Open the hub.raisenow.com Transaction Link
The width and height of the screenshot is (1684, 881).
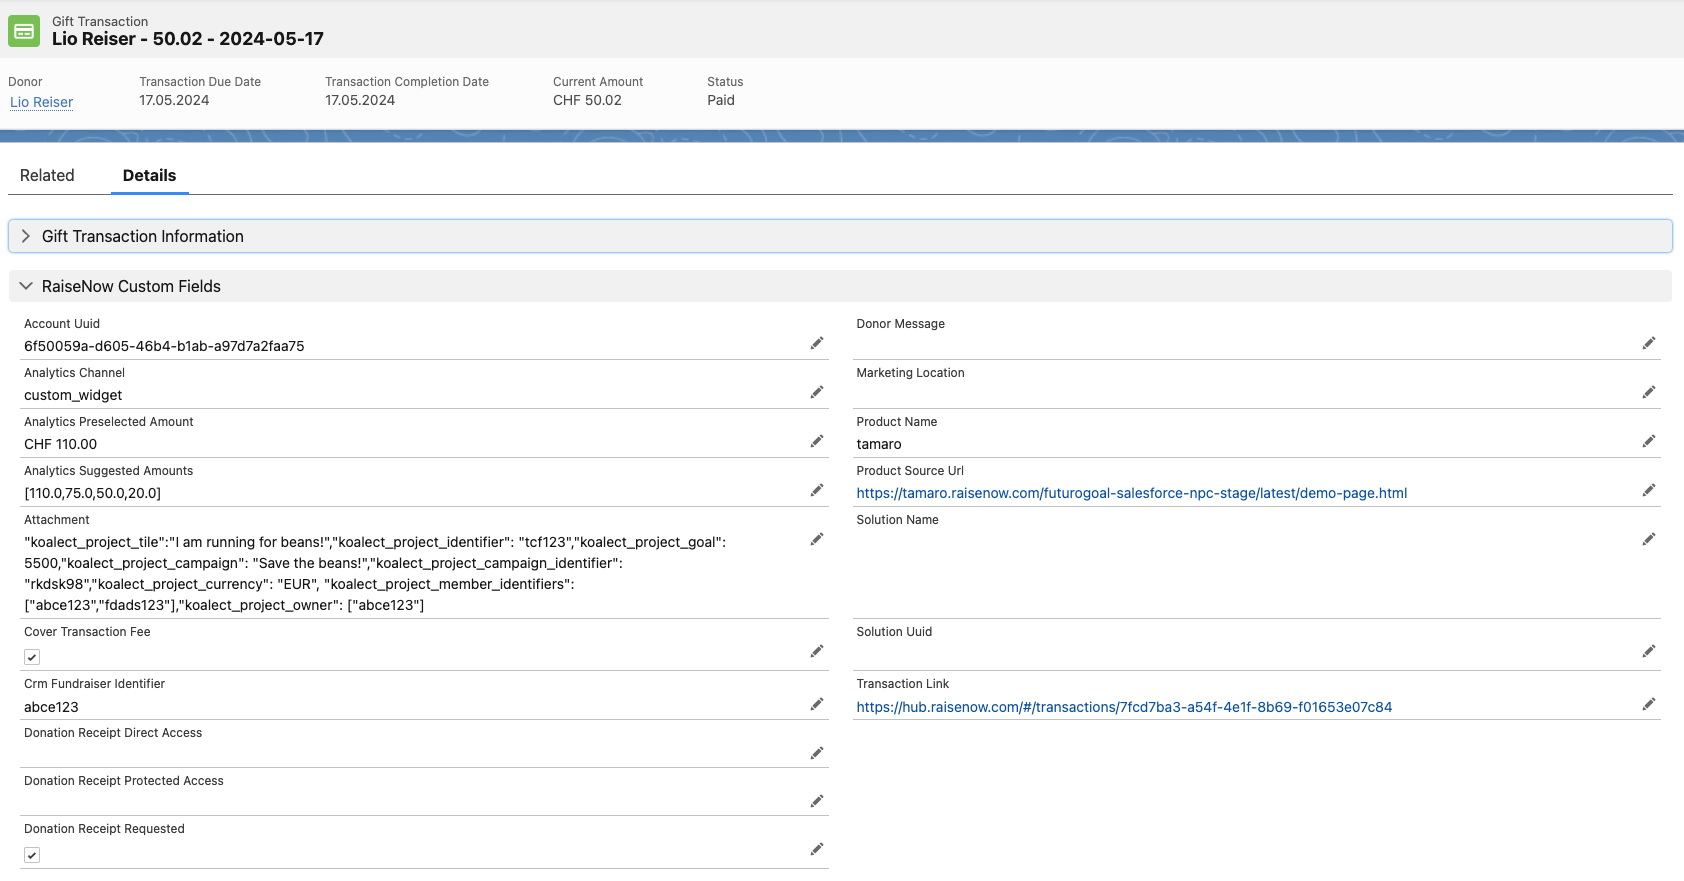(1124, 707)
